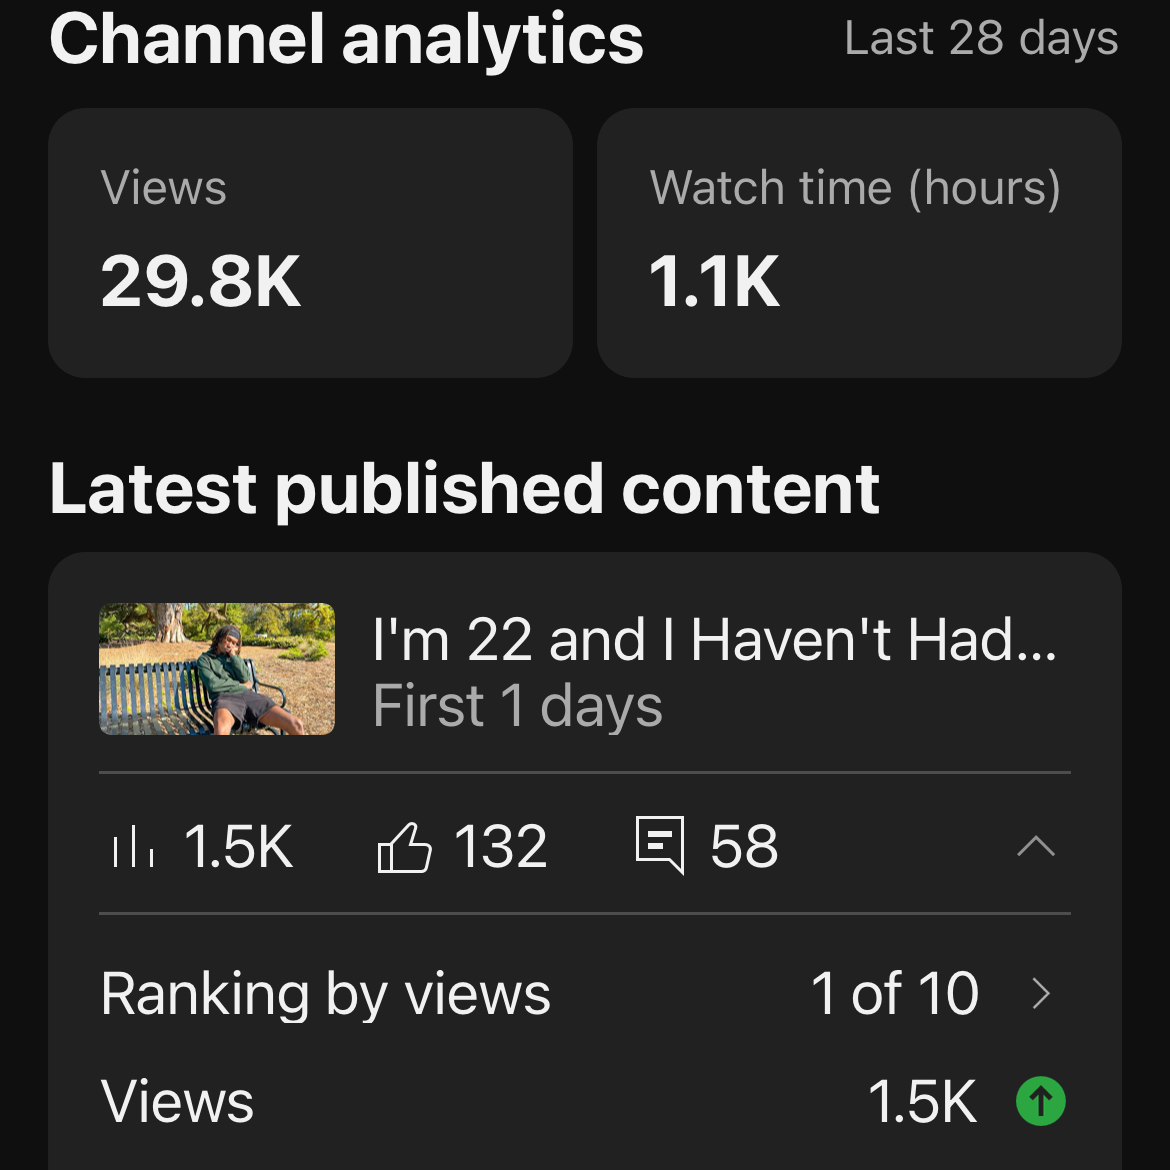Select the Views row label below ranking

click(x=178, y=1101)
